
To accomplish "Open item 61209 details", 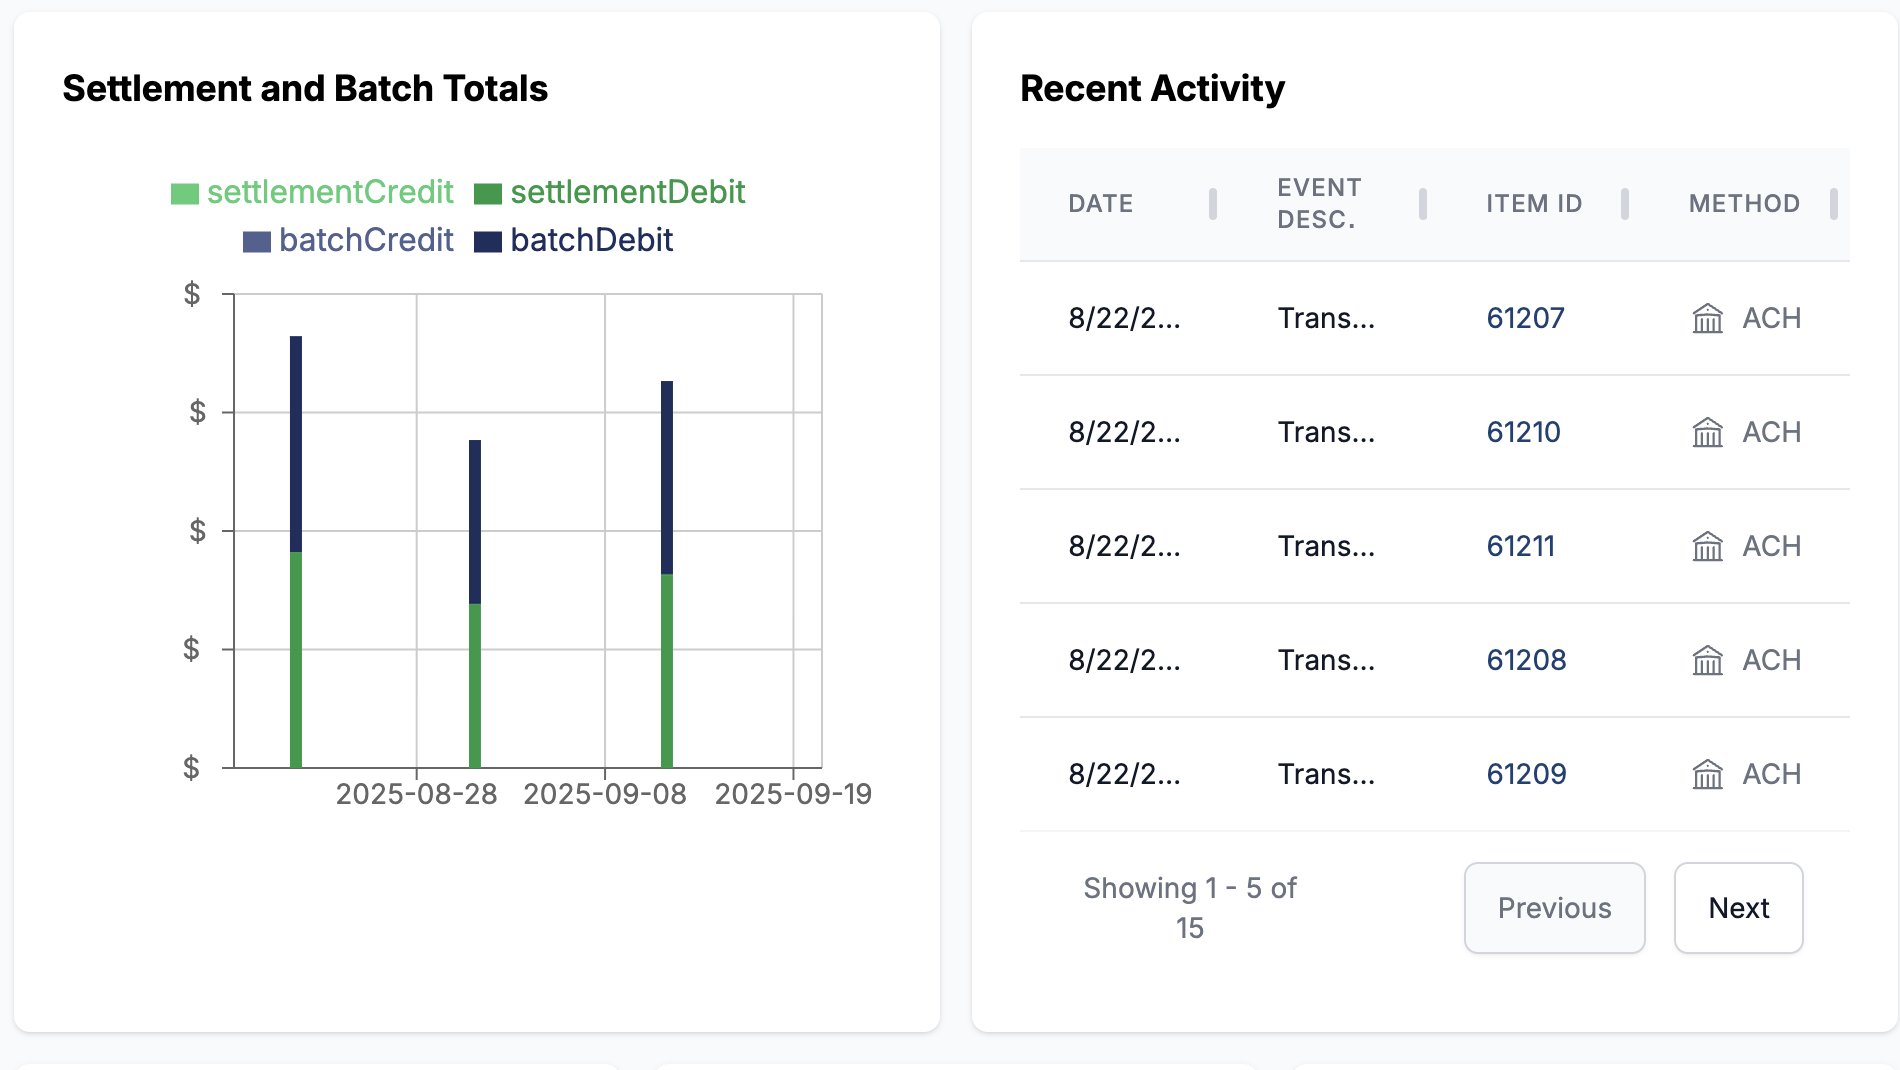I will 1524,774.
